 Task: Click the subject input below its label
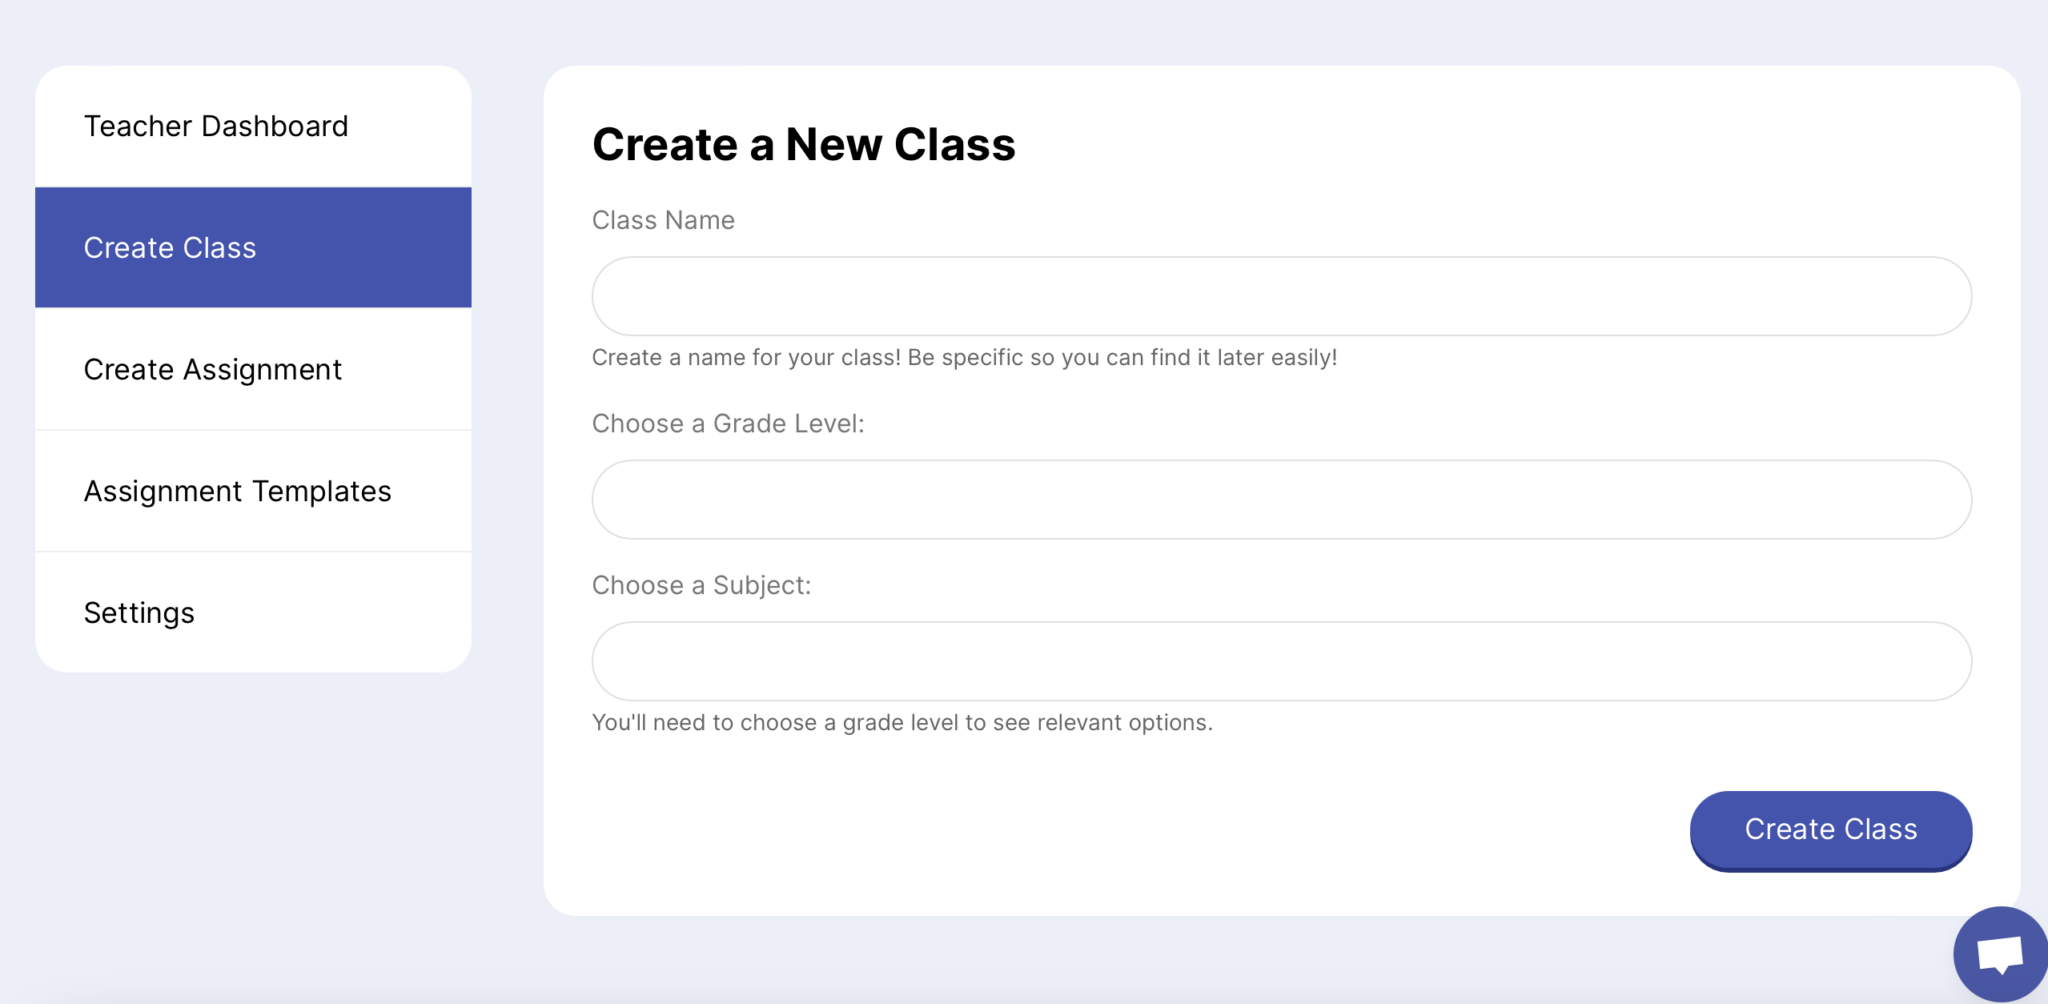(1281, 660)
